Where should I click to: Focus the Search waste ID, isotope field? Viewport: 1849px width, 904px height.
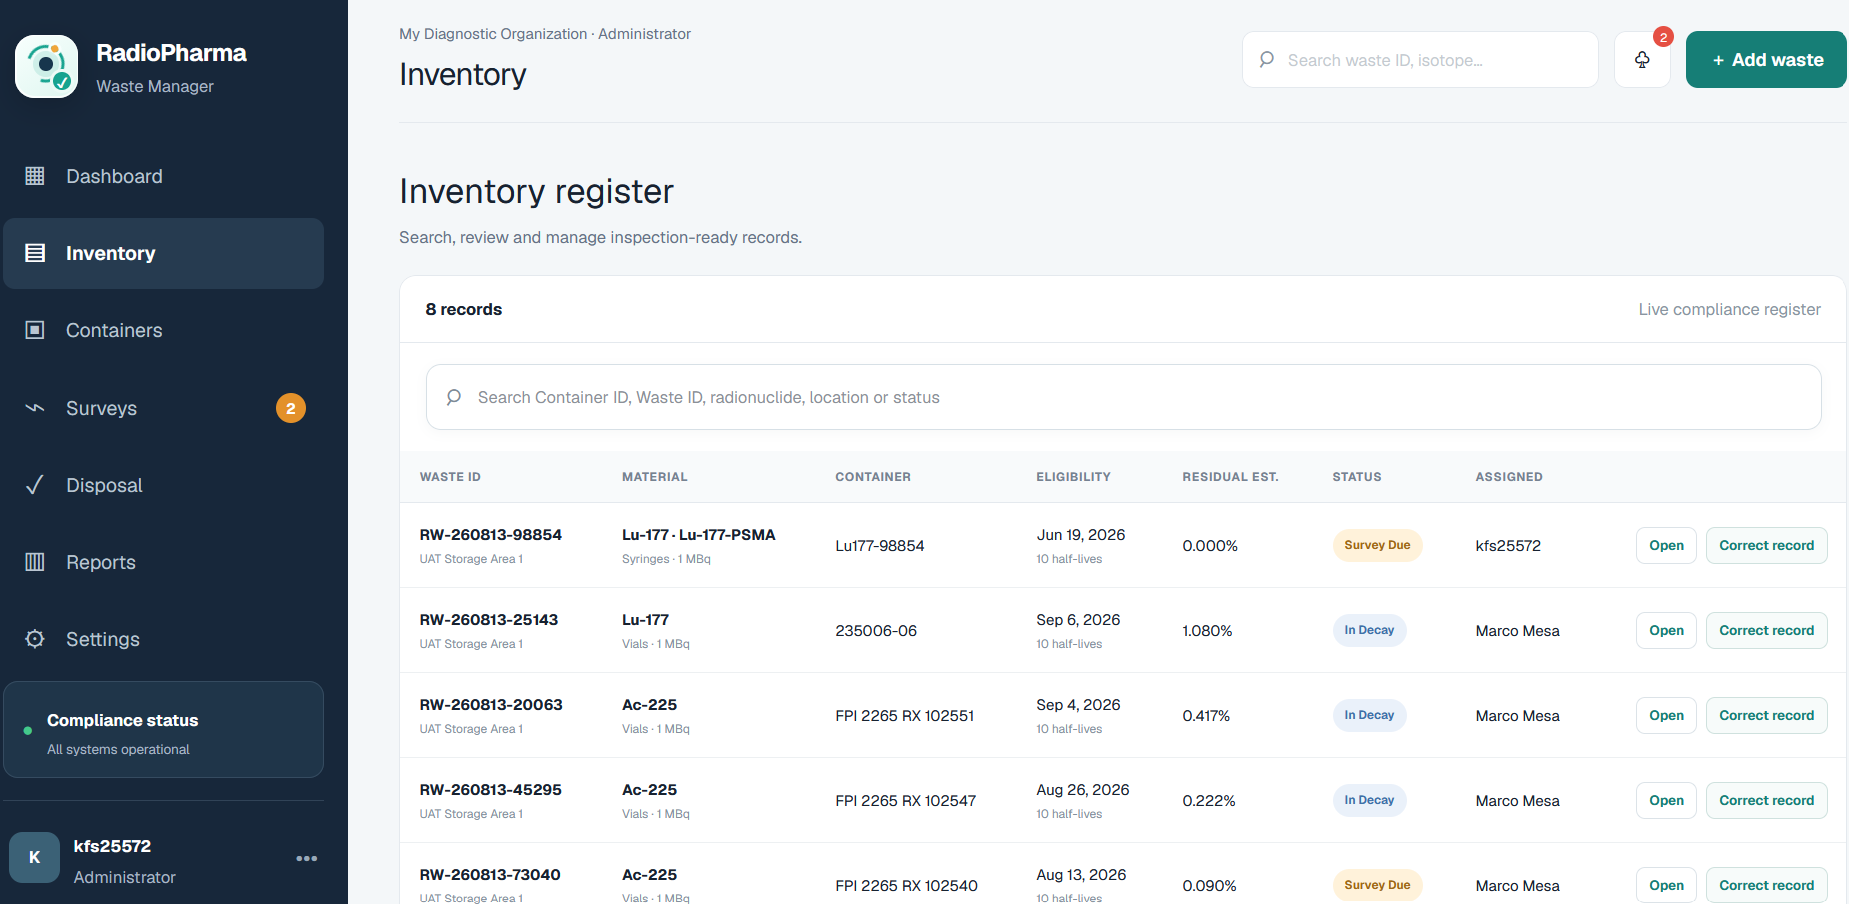pos(1420,60)
